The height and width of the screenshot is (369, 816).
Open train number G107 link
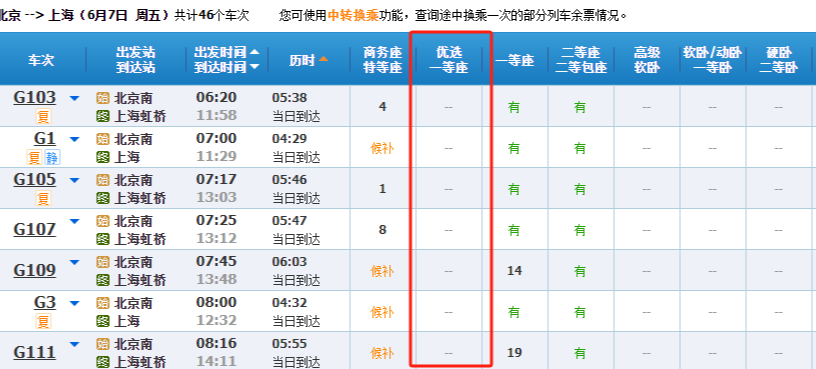click(34, 229)
